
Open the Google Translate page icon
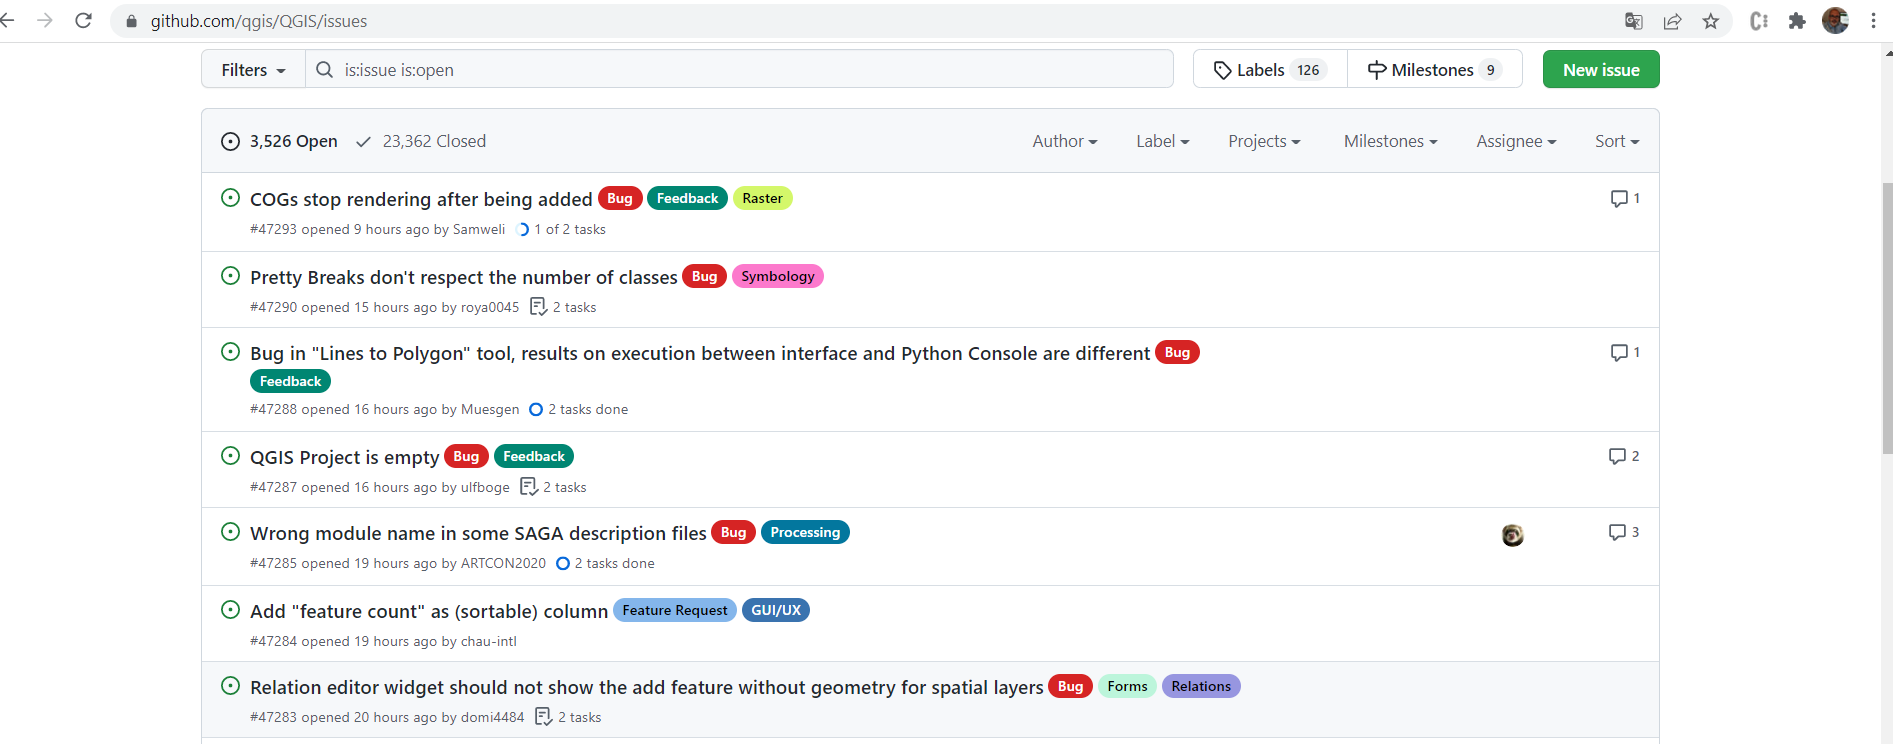pos(1634,21)
